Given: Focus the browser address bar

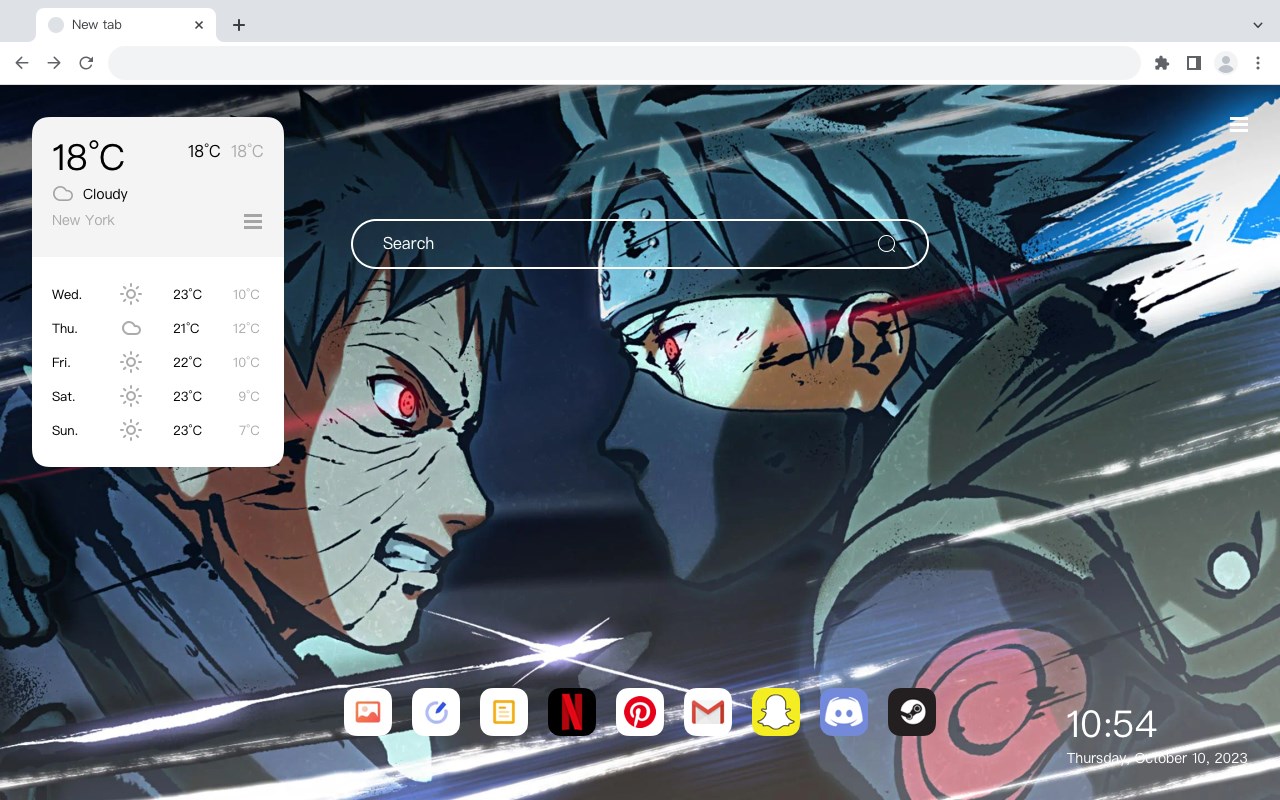Looking at the screenshot, I should [x=624, y=63].
